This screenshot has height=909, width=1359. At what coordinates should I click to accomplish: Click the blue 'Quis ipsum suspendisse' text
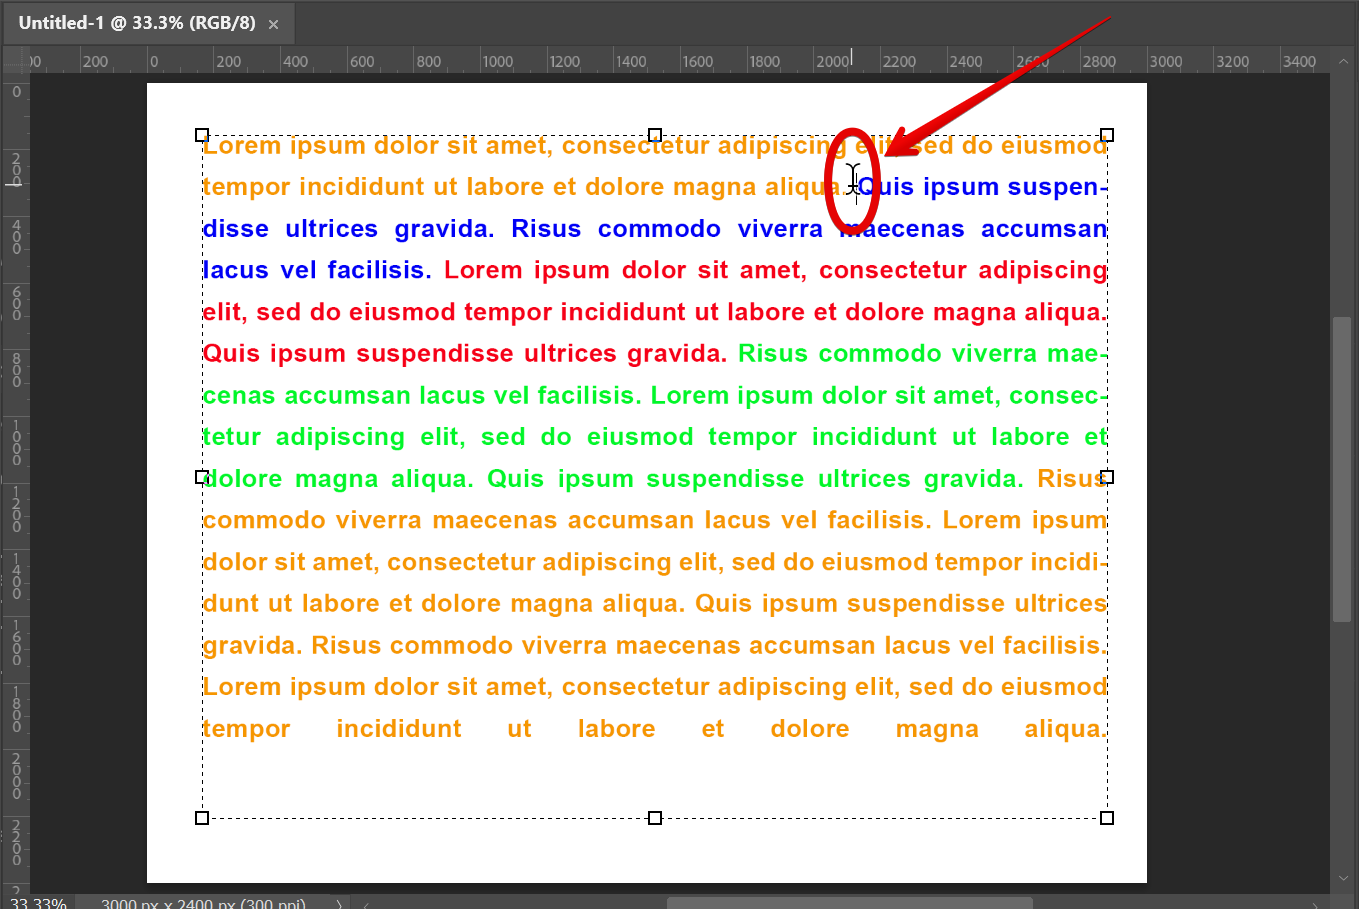tap(970, 186)
